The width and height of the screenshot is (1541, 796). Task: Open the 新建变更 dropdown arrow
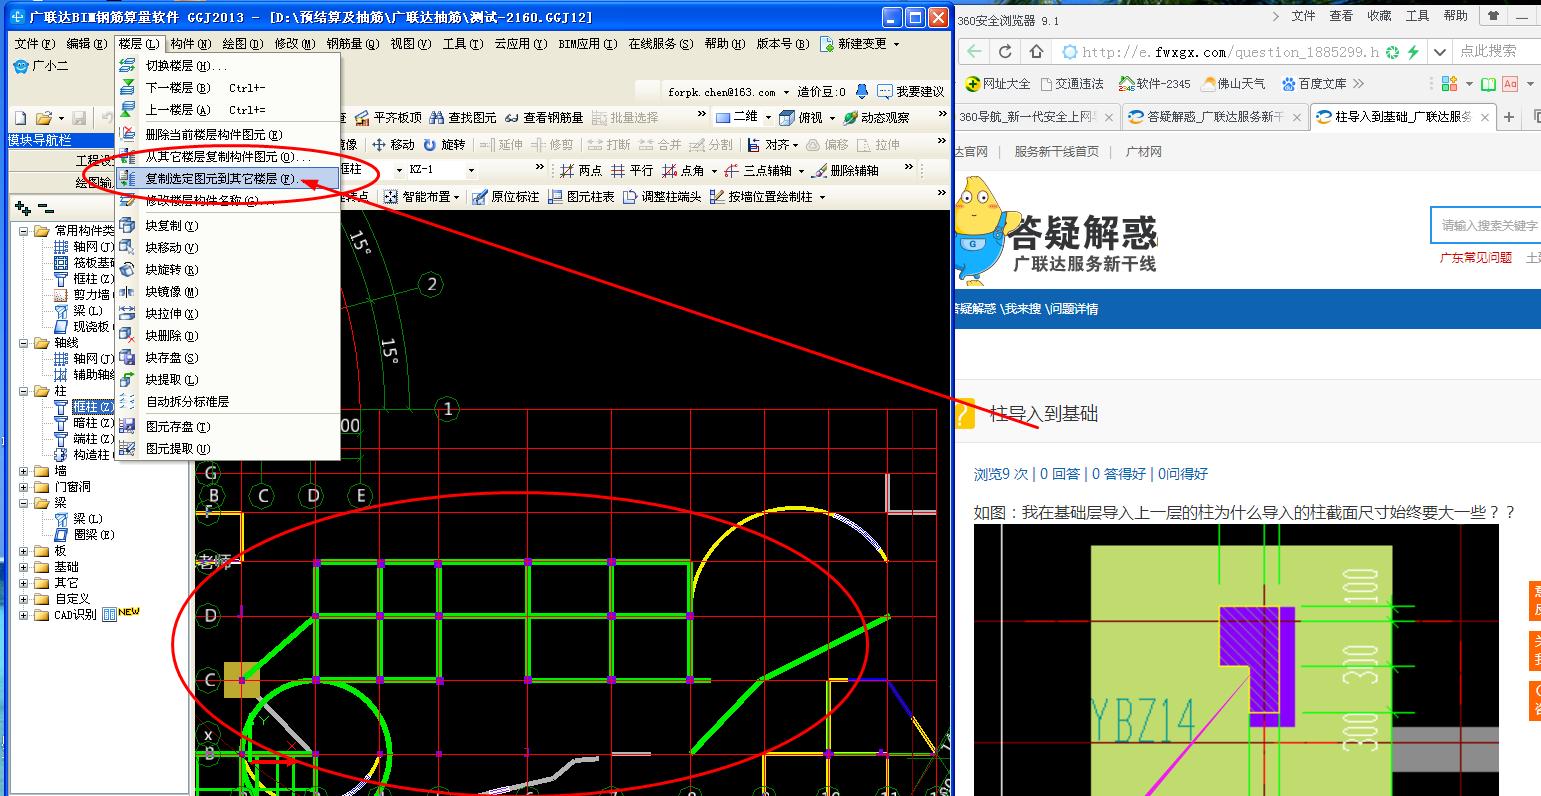pos(896,44)
